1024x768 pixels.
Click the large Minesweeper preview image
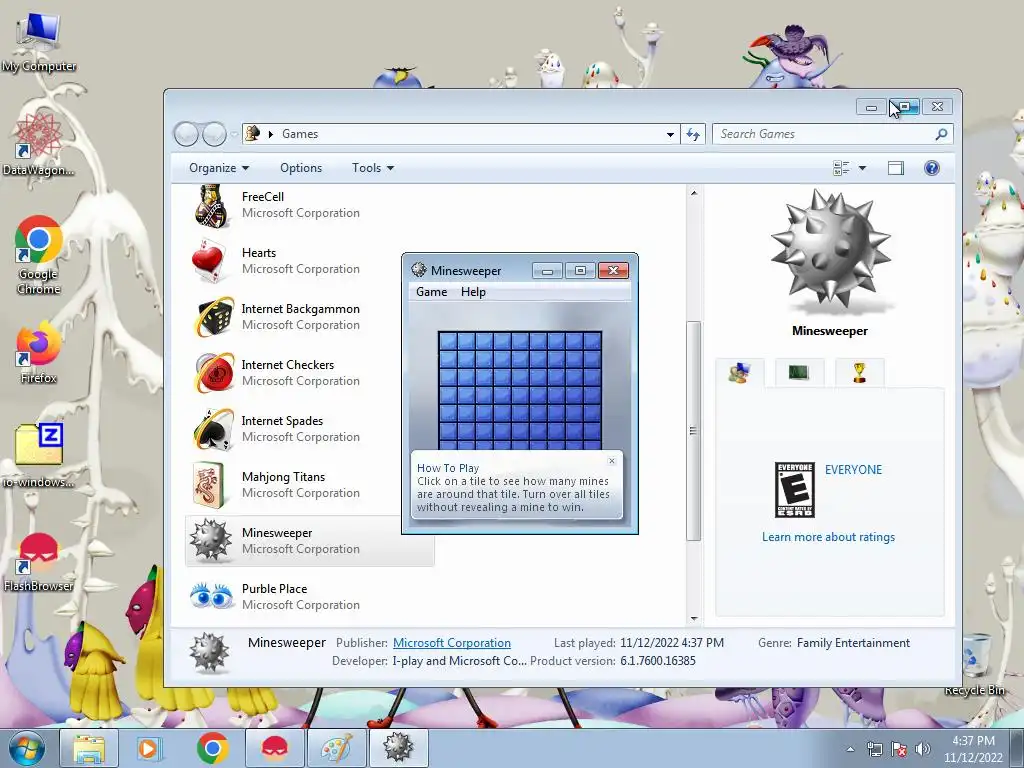(x=829, y=252)
